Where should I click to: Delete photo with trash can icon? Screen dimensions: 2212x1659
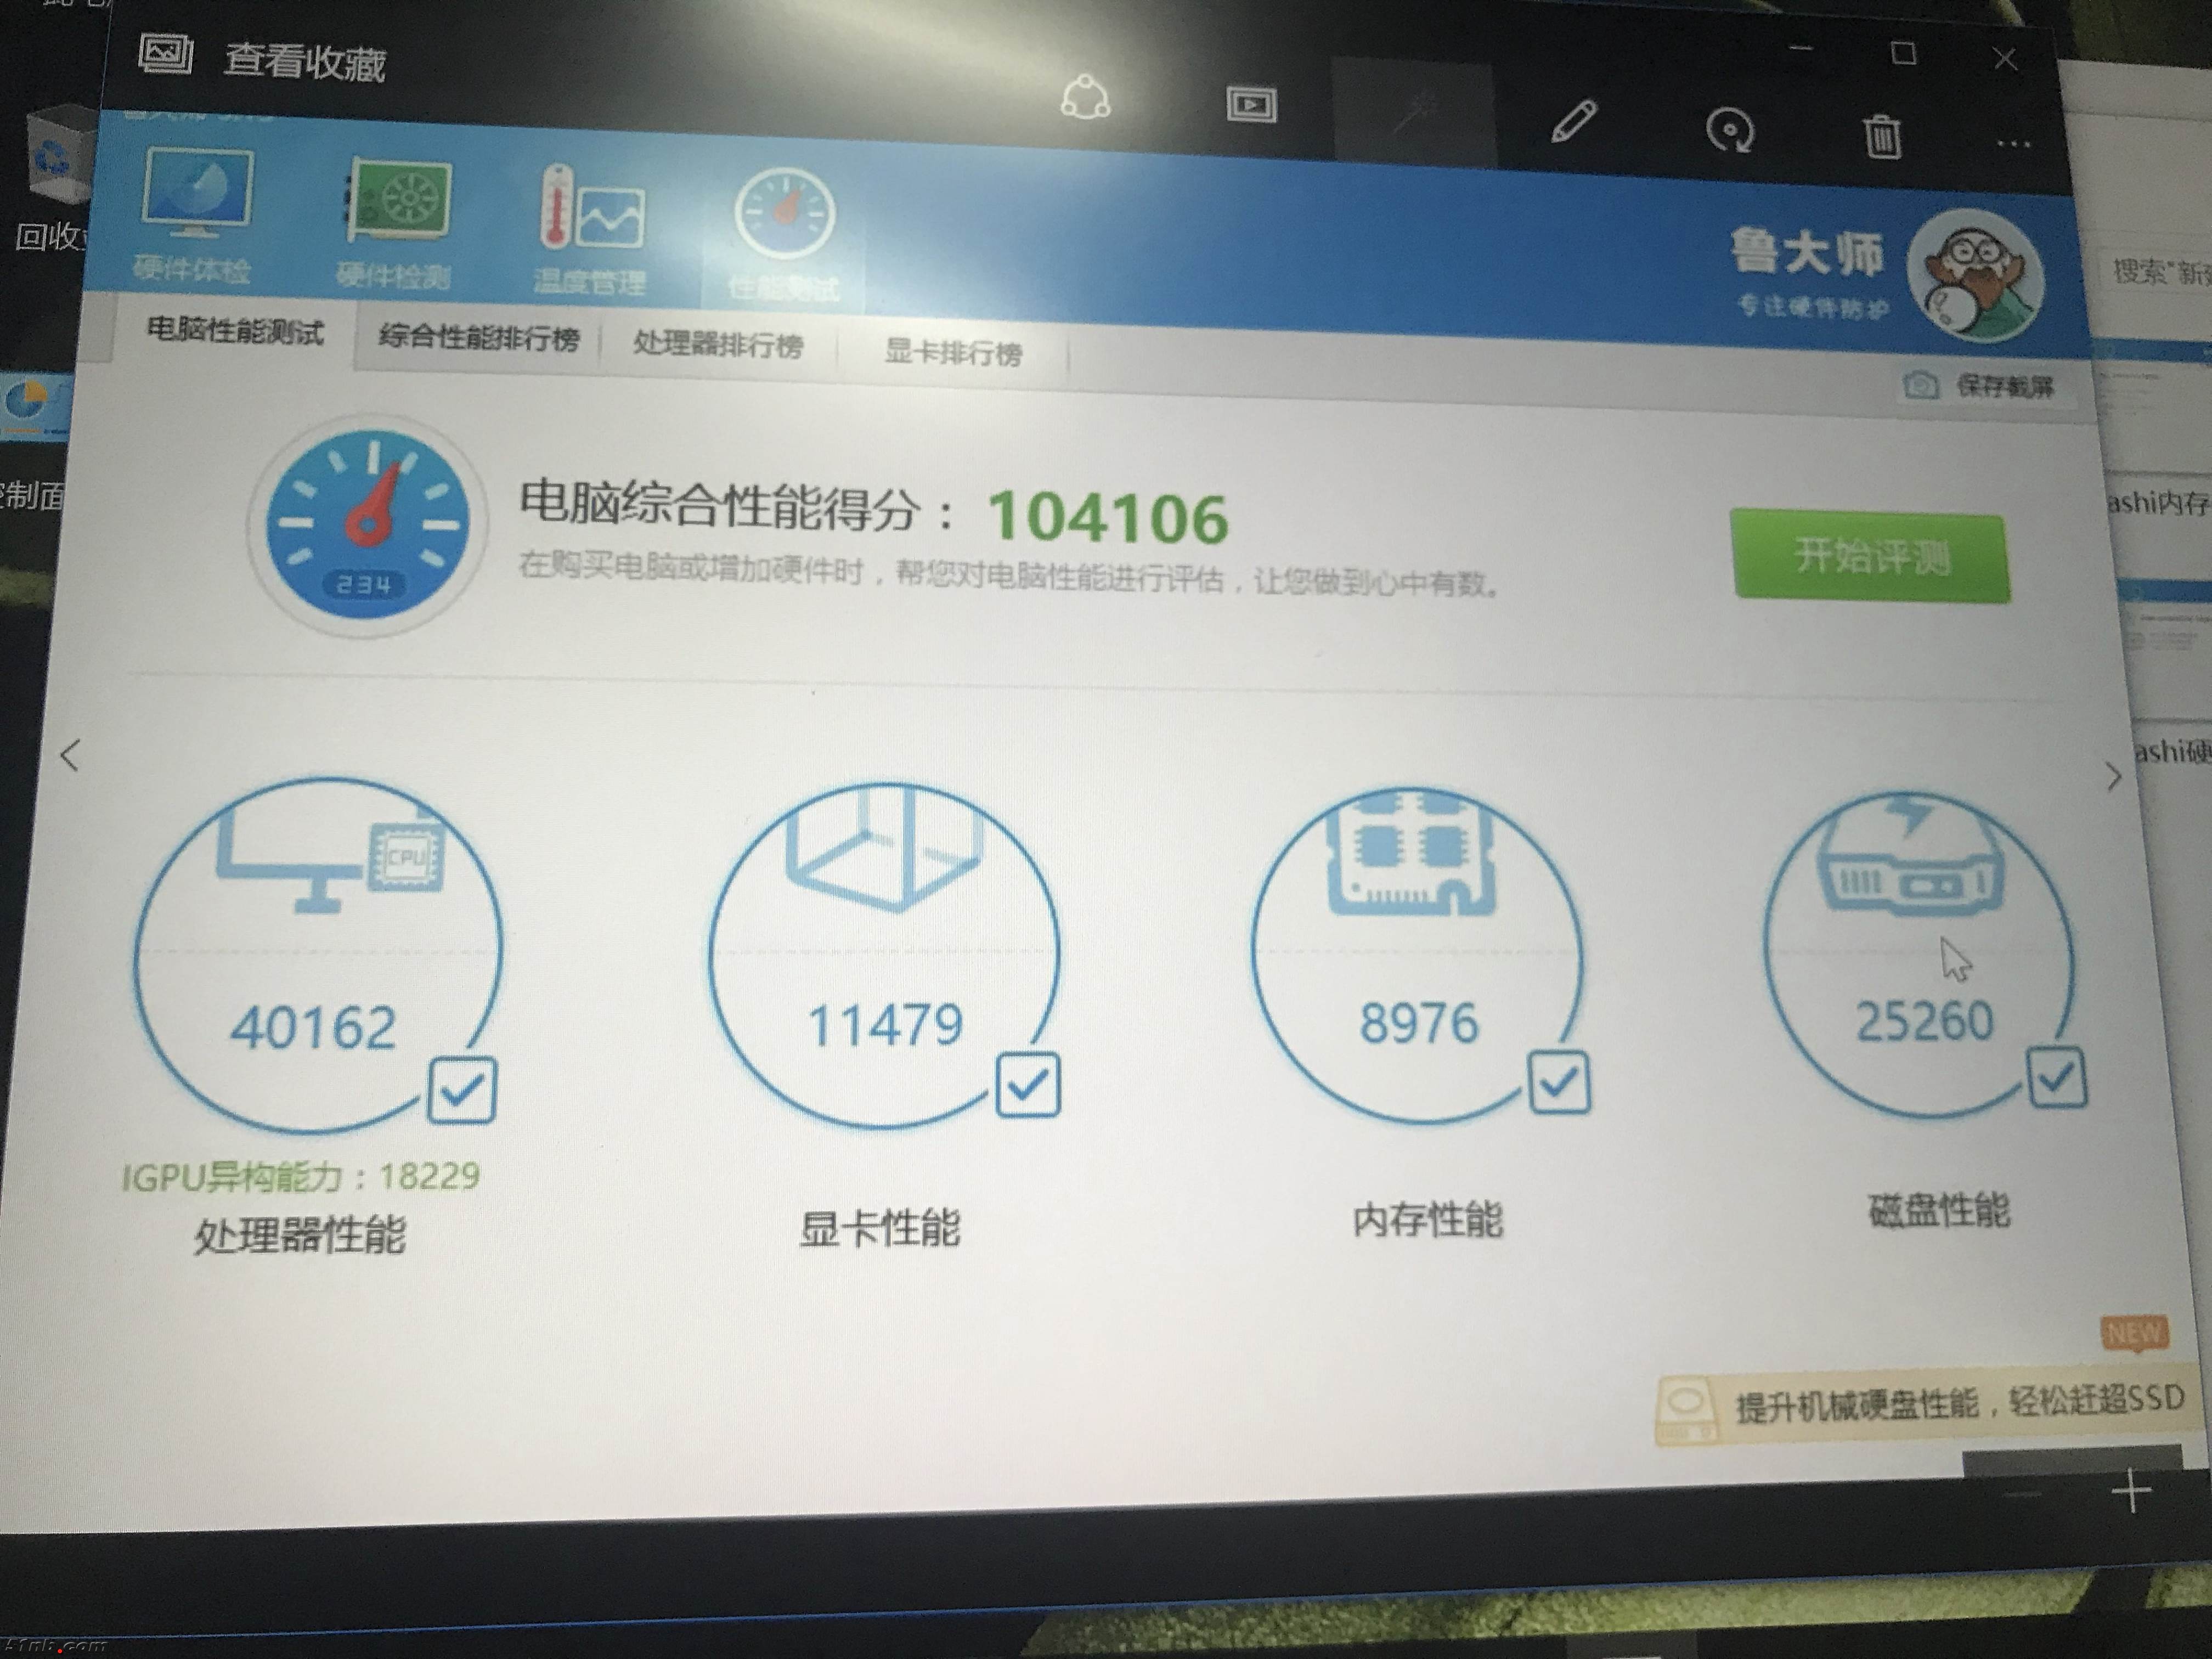1882,137
